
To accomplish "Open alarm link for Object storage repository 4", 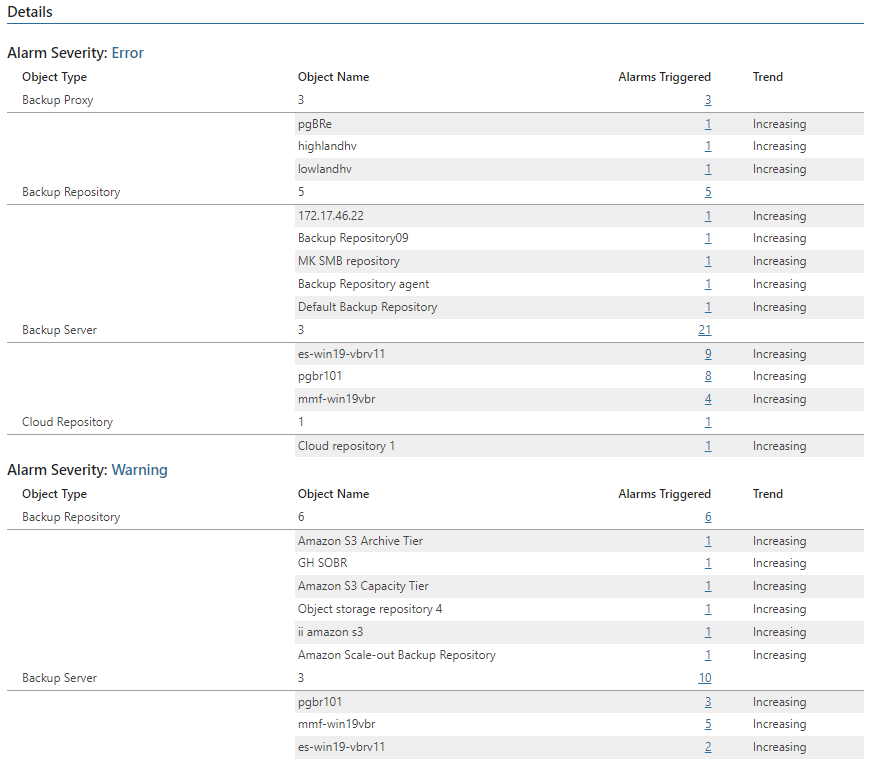I will (708, 610).
